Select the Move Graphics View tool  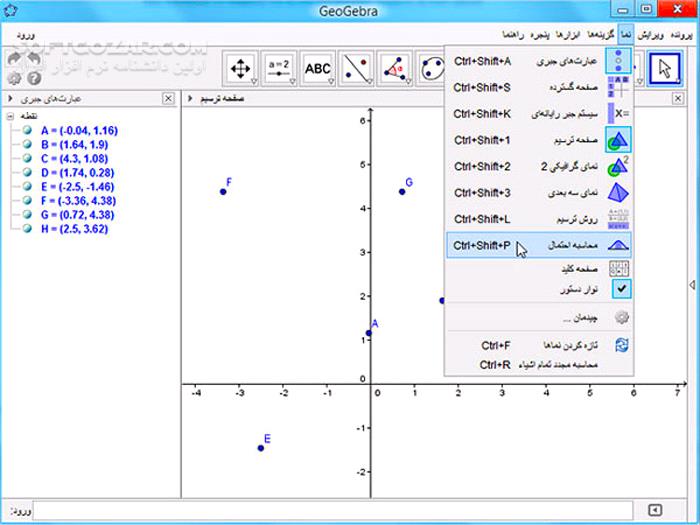click(x=240, y=69)
